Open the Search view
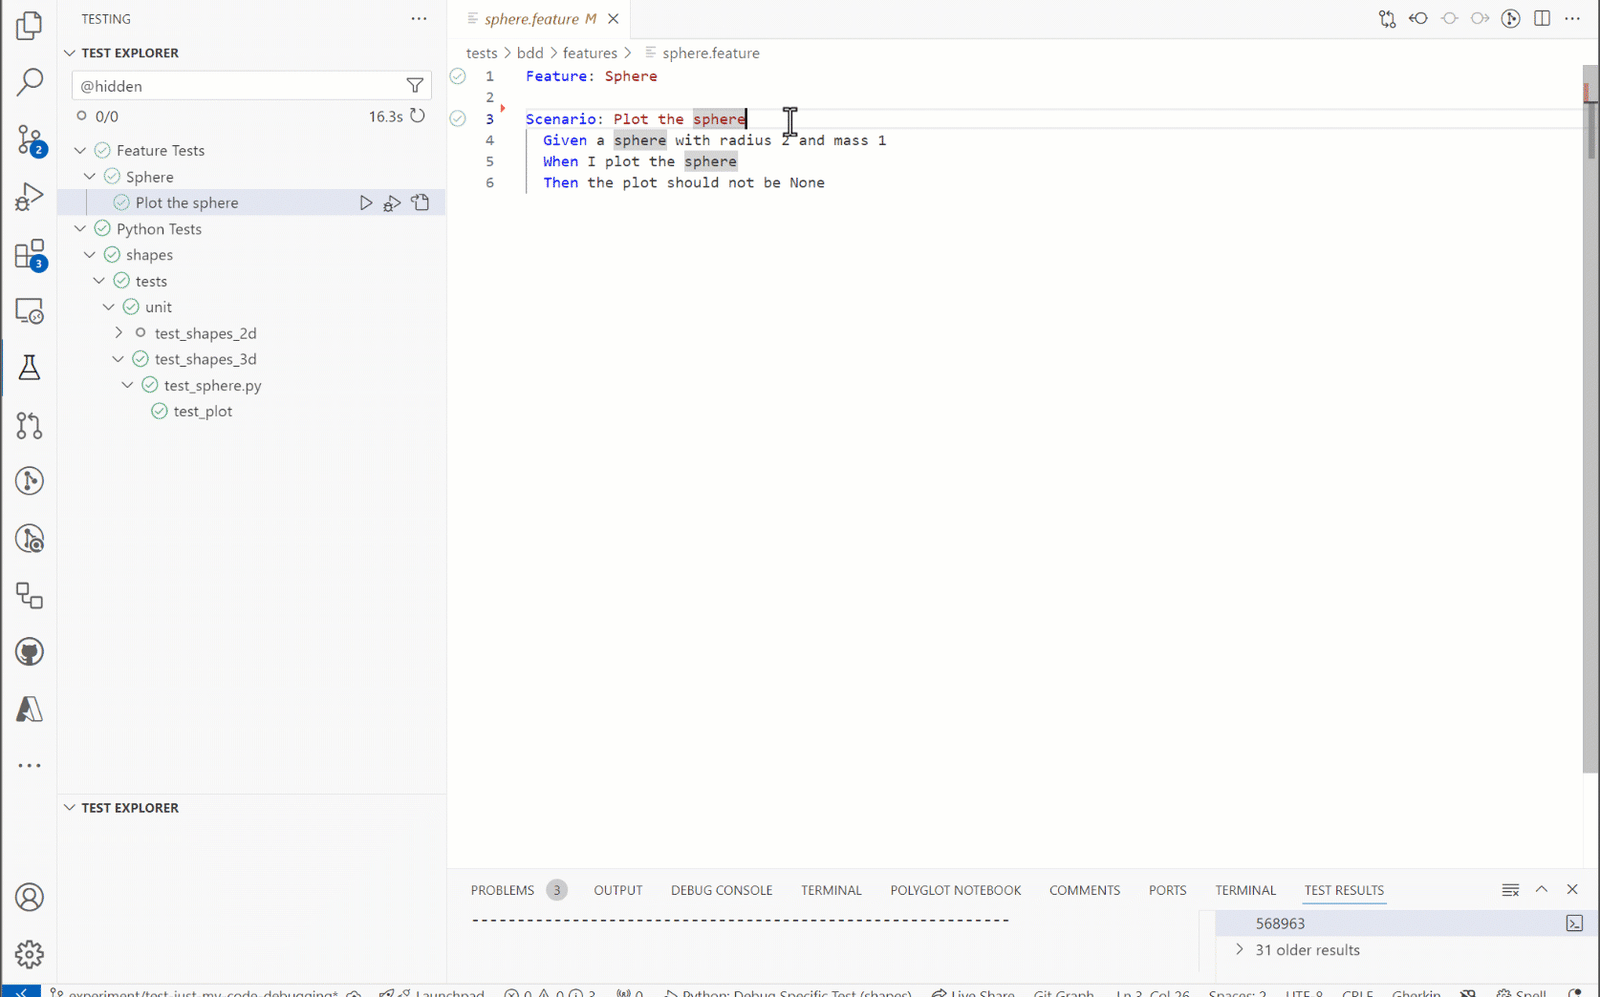The width and height of the screenshot is (1600, 997). [29, 82]
